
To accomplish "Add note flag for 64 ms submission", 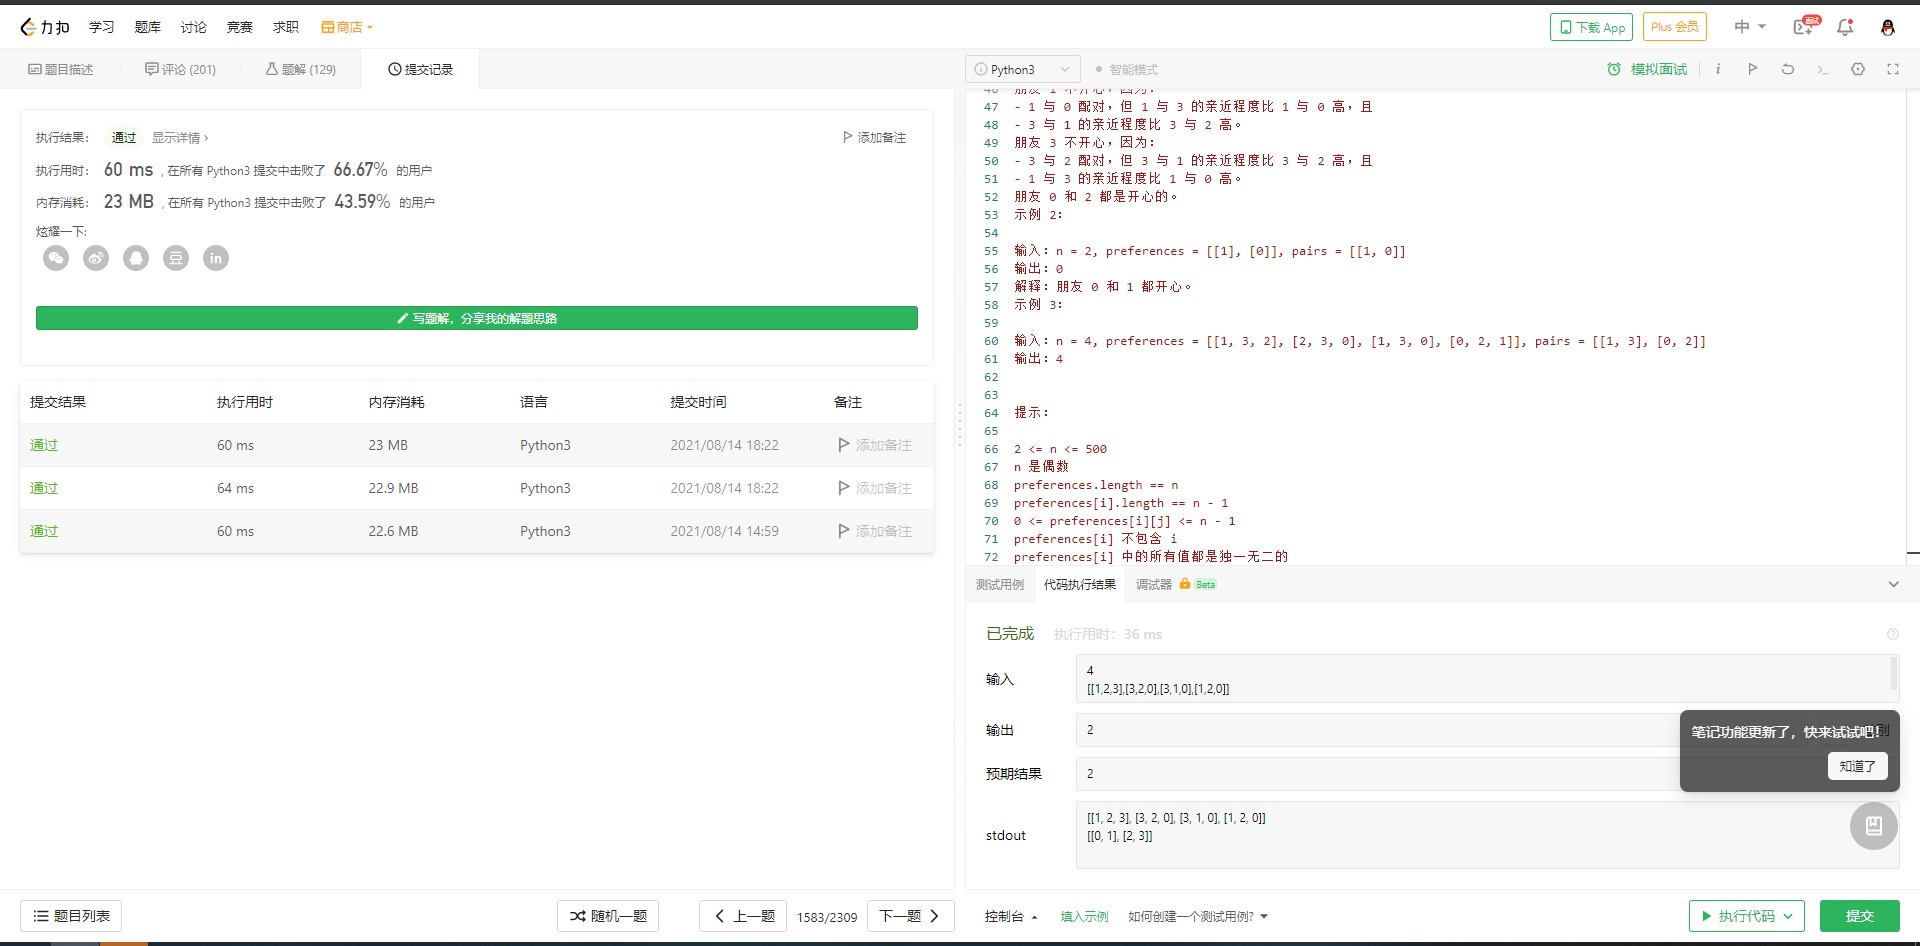I will pyautogui.click(x=875, y=488).
